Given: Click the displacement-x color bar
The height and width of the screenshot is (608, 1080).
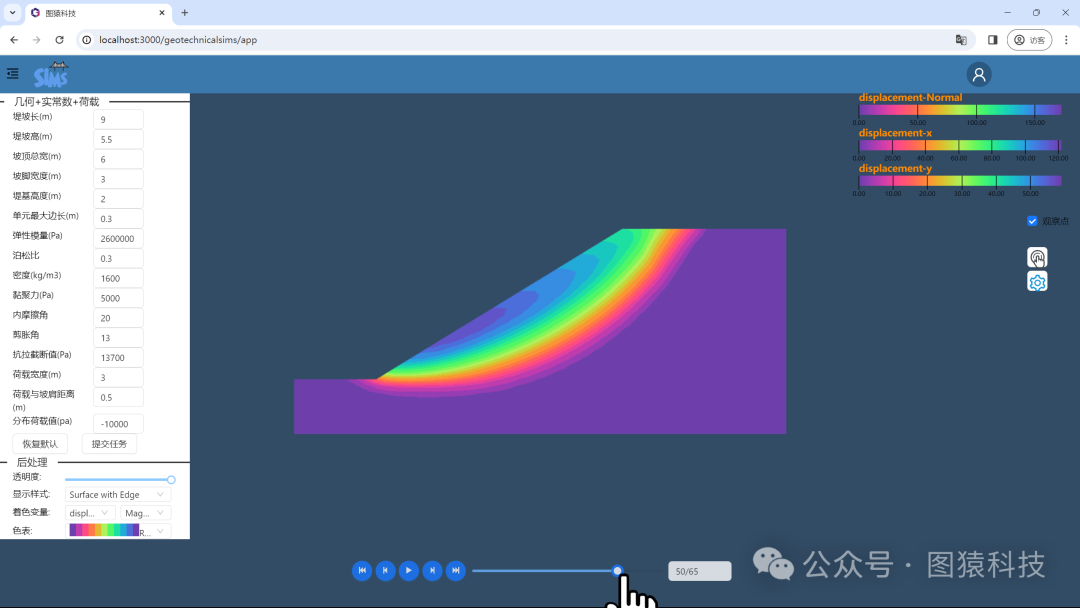Looking at the screenshot, I should point(959,145).
